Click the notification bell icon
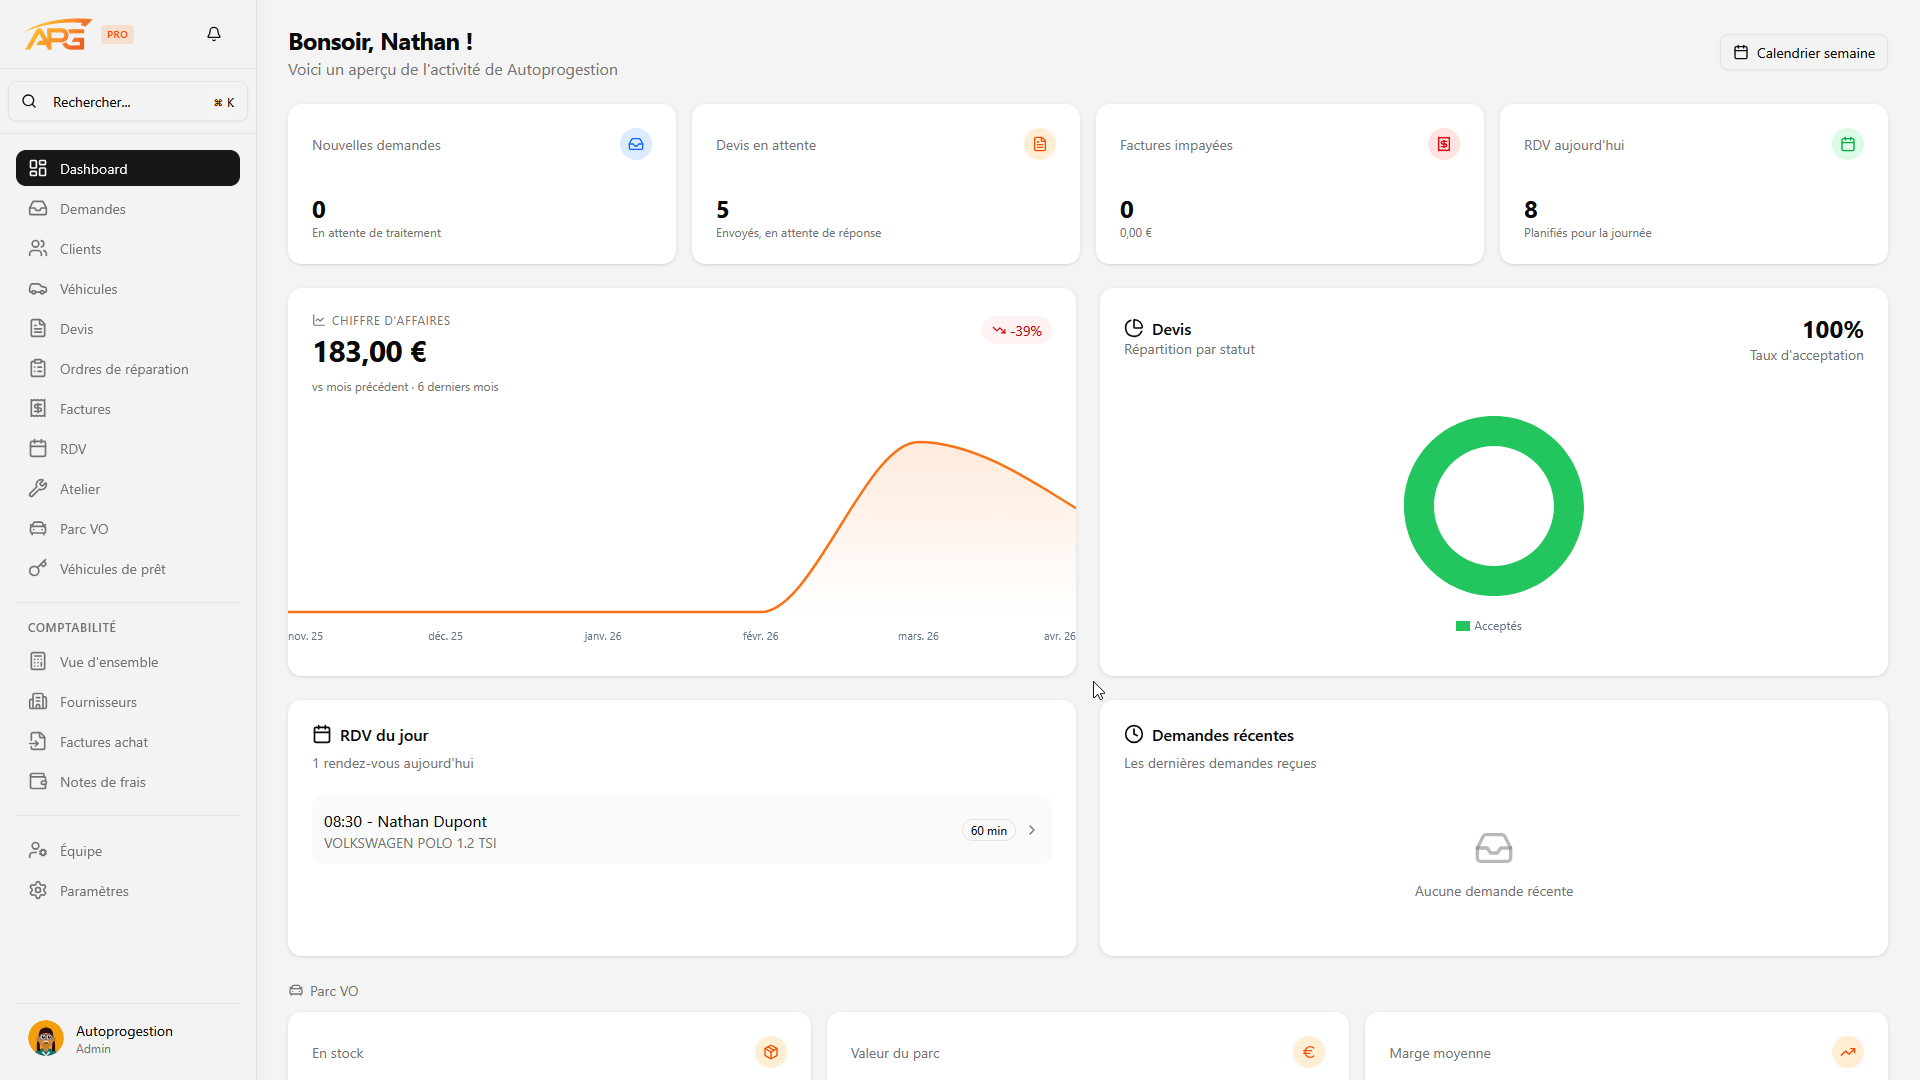 coord(213,33)
